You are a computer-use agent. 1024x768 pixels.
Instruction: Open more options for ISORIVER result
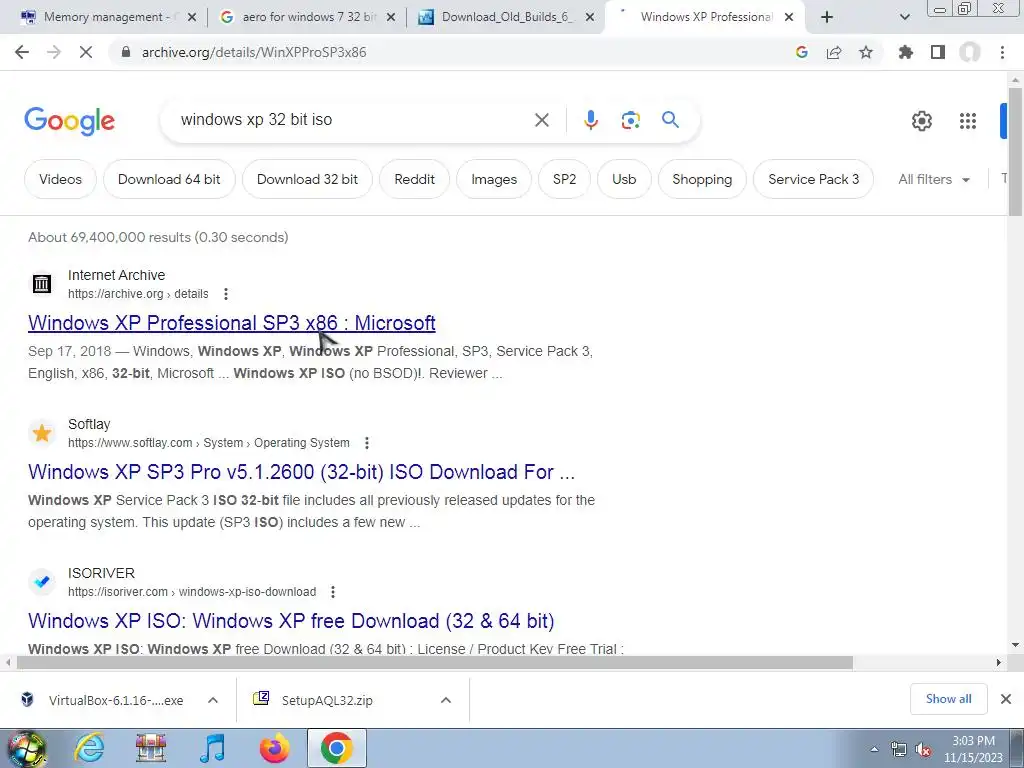click(333, 592)
